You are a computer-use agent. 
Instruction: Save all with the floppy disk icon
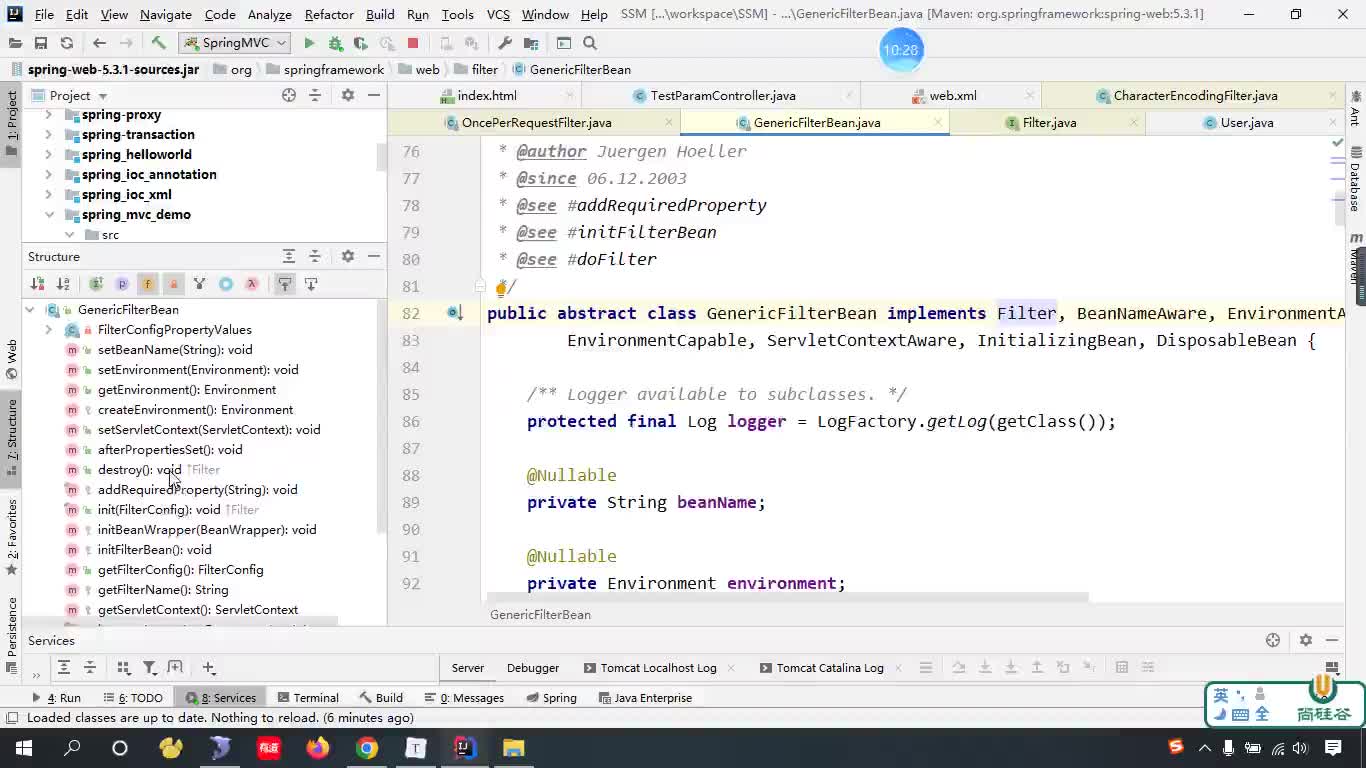coord(41,43)
